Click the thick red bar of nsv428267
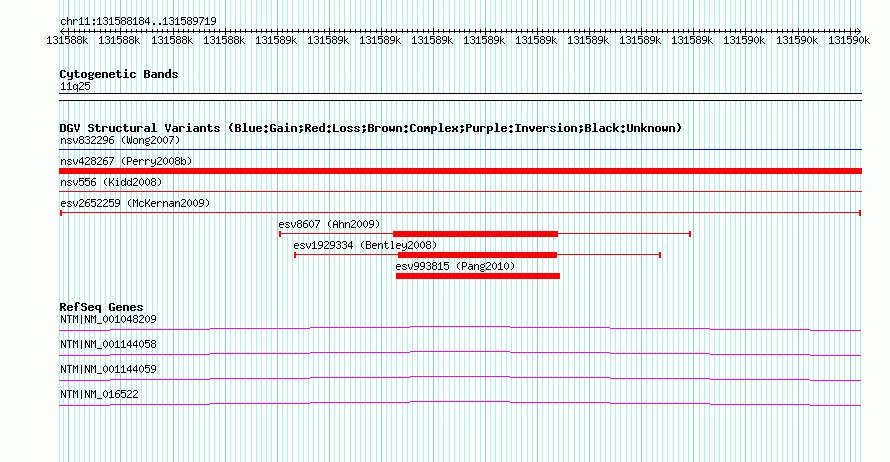Screen dimensions: 890x462 [460, 171]
